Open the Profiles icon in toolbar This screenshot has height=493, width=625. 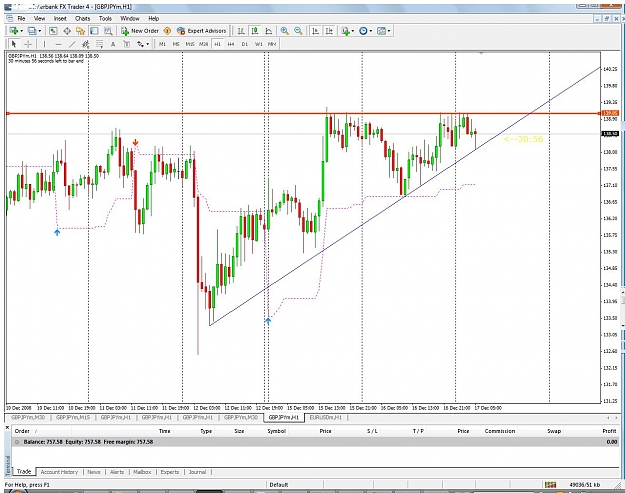pyautogui.click(x=32, y=31)
